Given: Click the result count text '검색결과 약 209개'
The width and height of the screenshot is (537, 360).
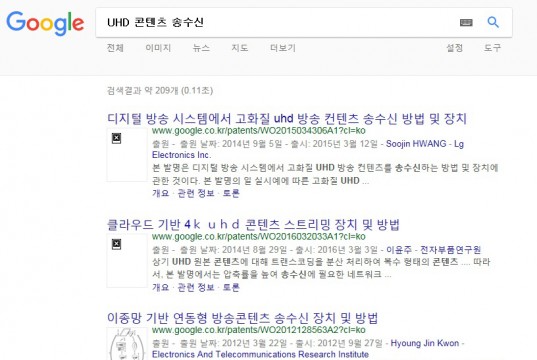Looking at the screenshot, I should tap(143, 90).
